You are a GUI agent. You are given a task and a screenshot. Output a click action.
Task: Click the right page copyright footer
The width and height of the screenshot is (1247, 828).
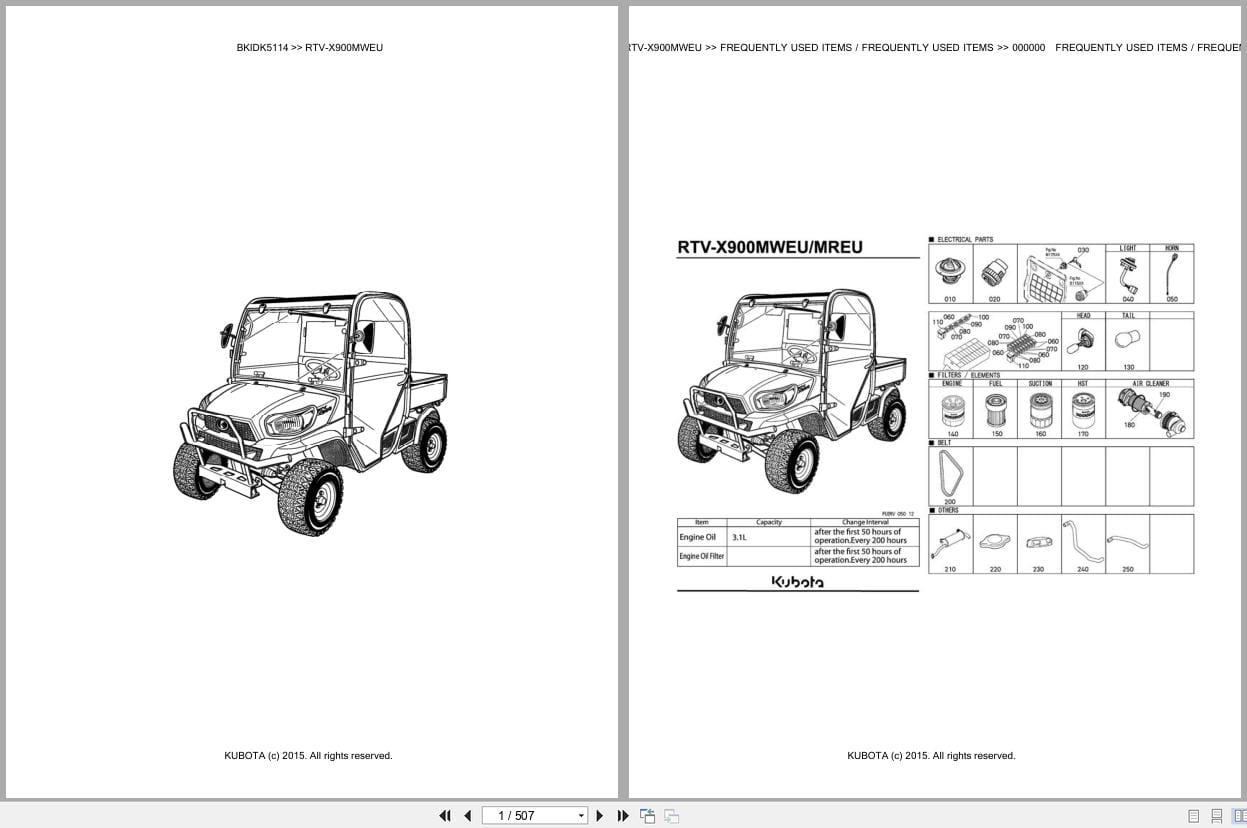coord(931,756)
